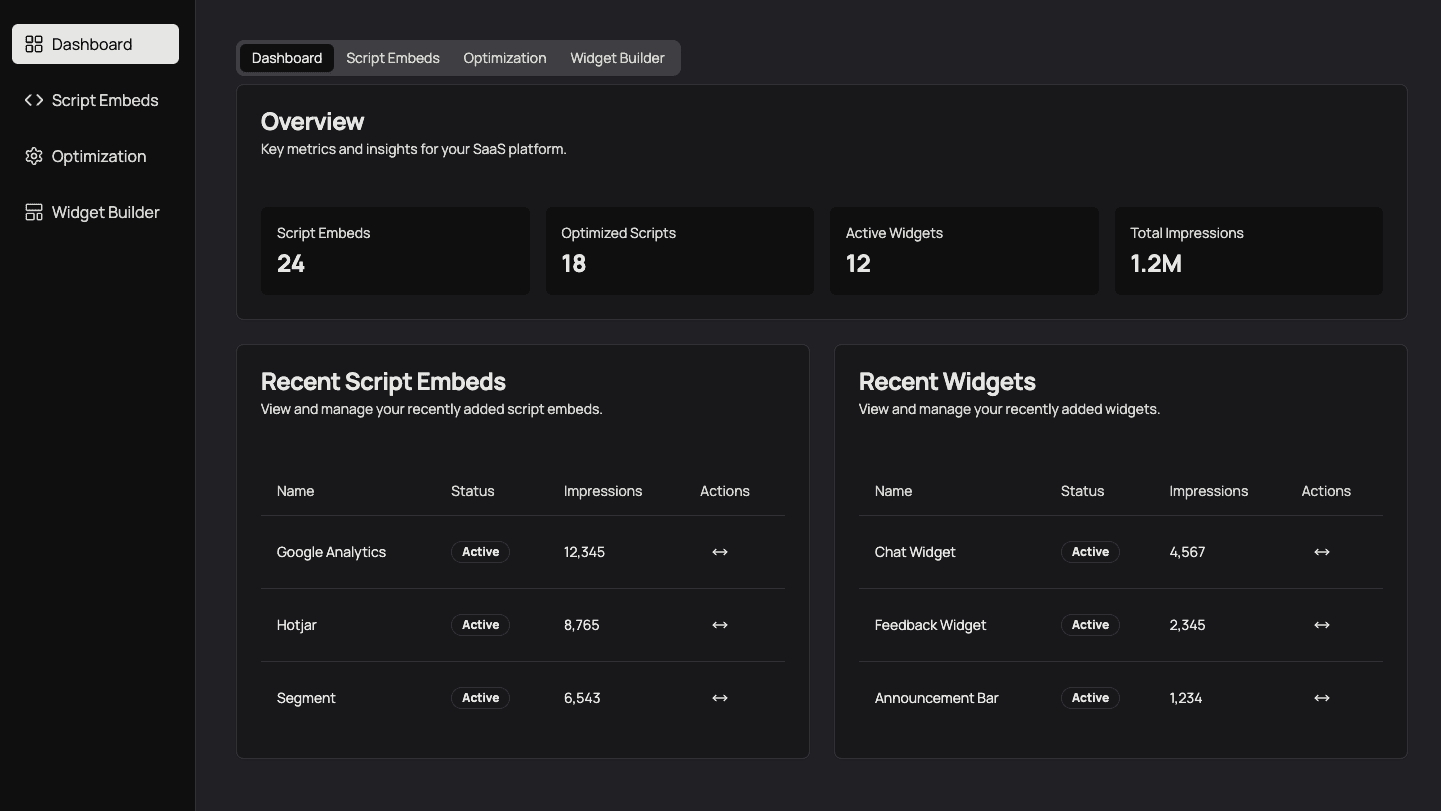
Task: Switch to the Script Embeds tab
Action: tap(393, 58)
